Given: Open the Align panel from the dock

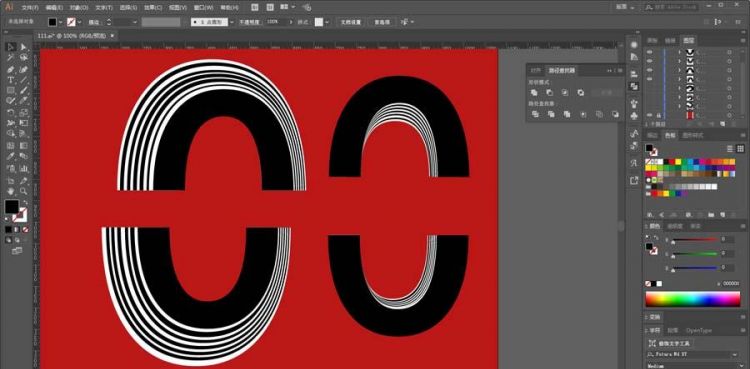Looking at the screenshot, I should 634,74.
